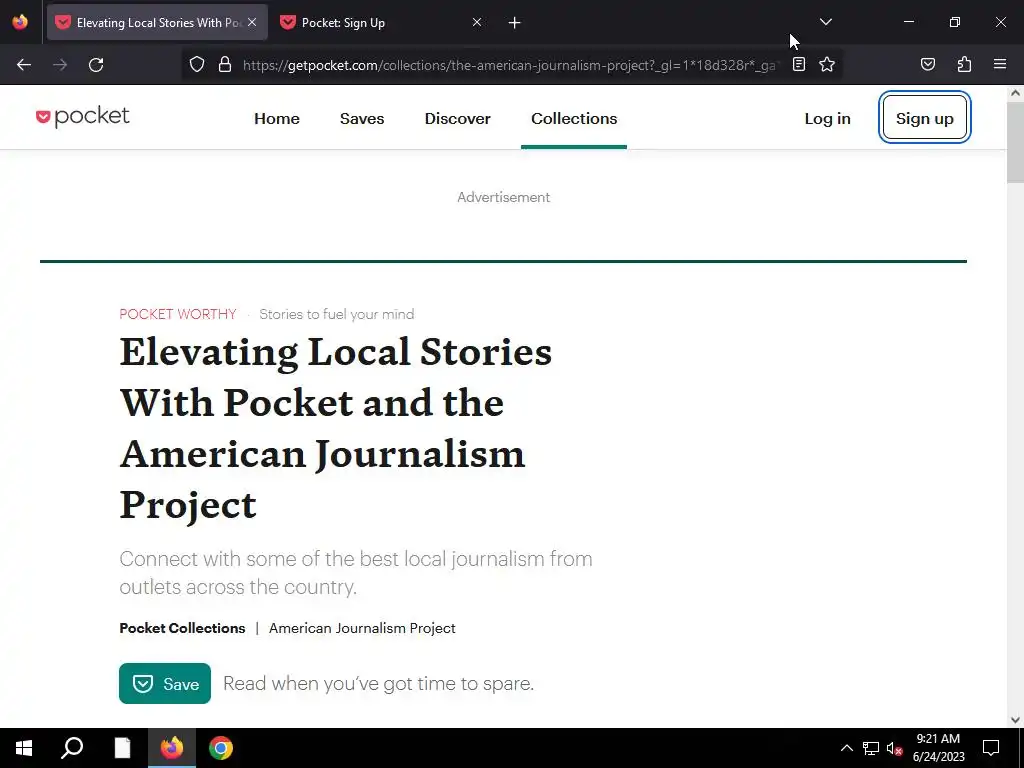The height and width of the screenshot is (768, 1024).
Task: Click the Elevating Local Stories headline
Action: tap(336, 428)
